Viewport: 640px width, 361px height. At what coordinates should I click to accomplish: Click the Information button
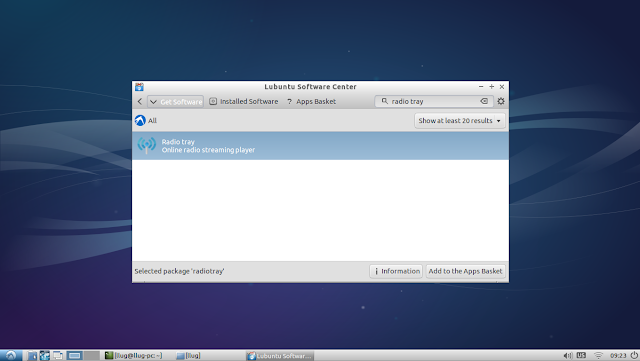click(x=396, y=271)
